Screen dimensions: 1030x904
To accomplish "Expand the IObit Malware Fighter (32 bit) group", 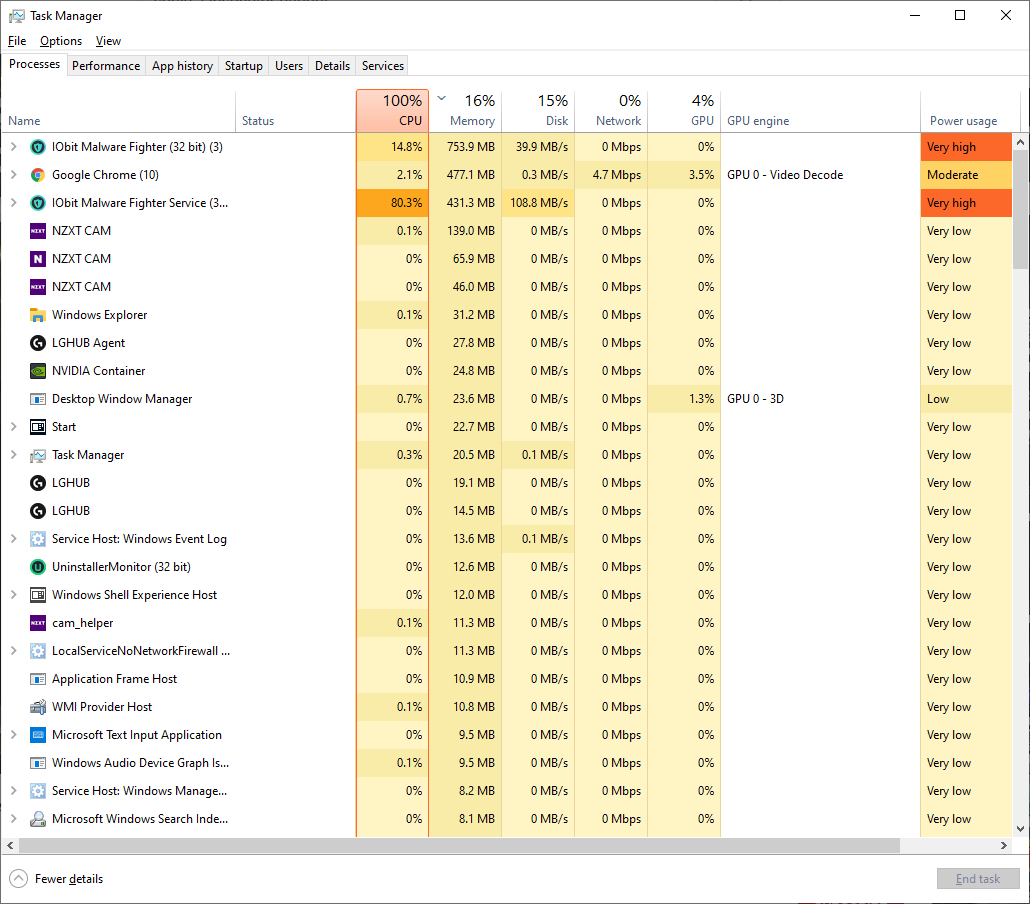I will pos(13,147).
